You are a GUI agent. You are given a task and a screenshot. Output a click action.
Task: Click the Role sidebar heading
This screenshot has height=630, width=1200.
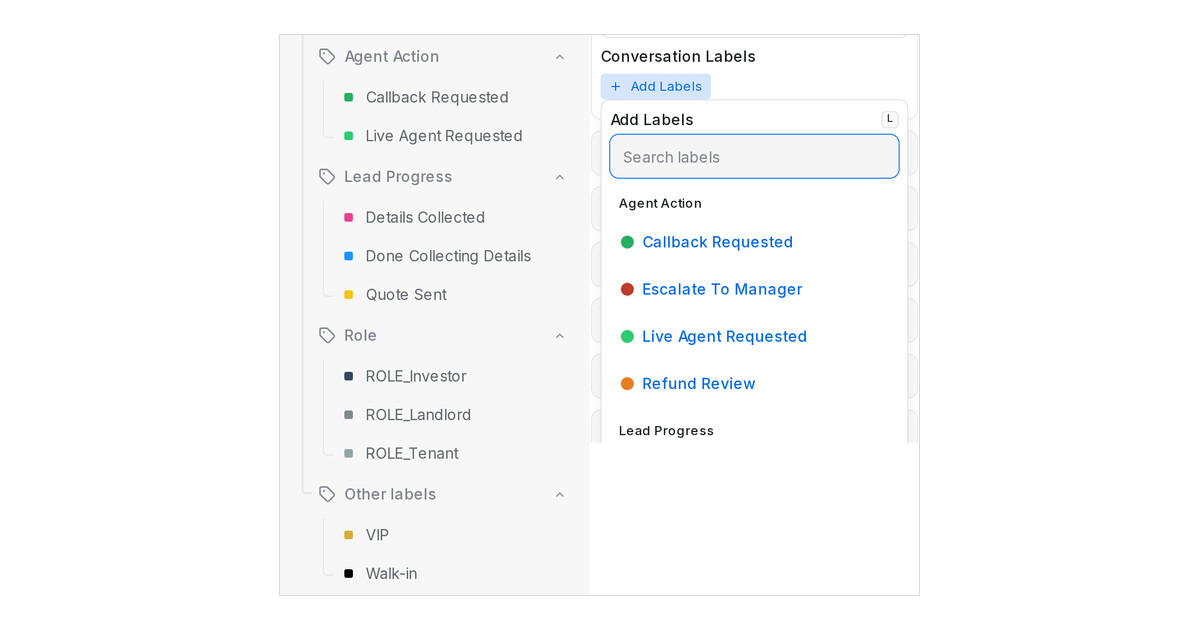(x=360, y=336)
